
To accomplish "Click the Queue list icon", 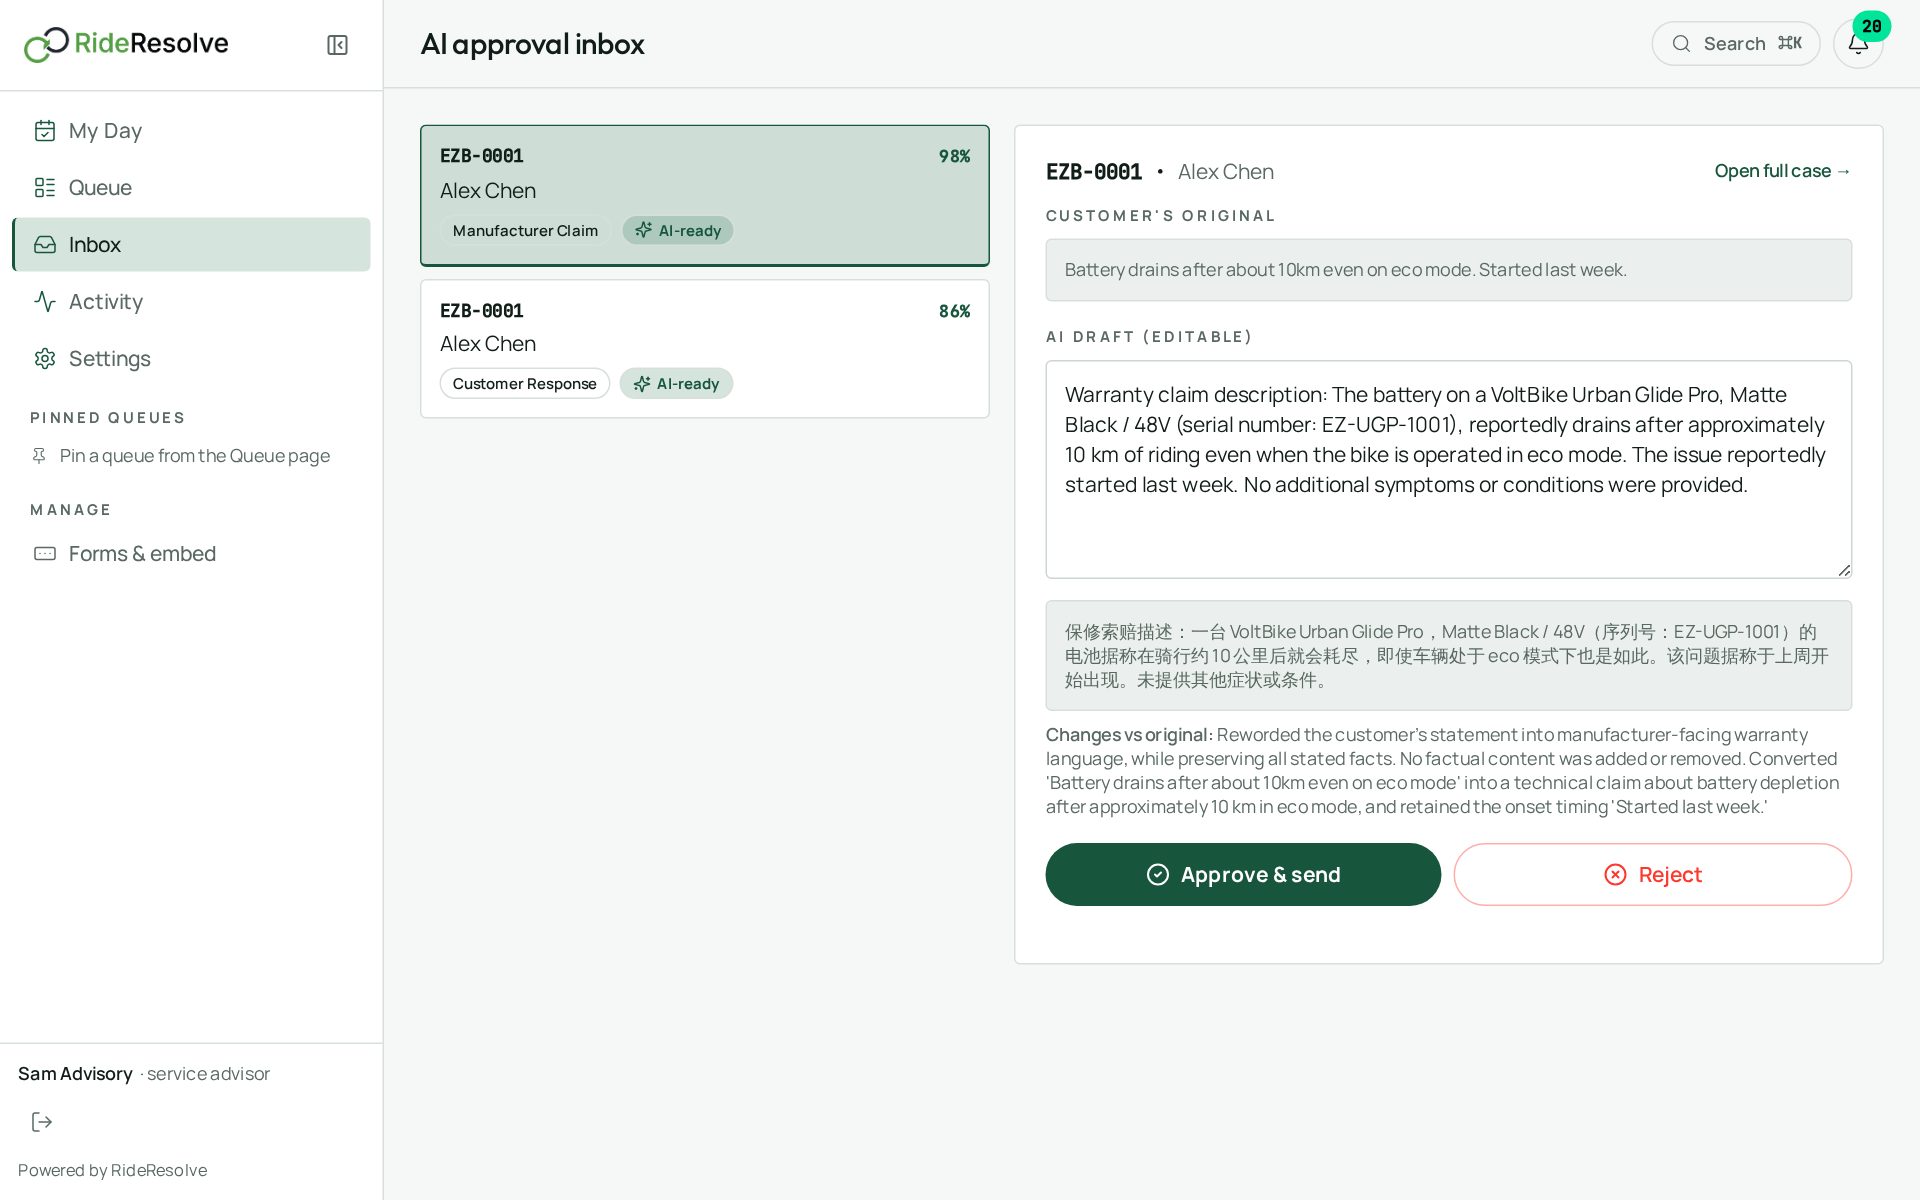I will click(x=45, y=188).
